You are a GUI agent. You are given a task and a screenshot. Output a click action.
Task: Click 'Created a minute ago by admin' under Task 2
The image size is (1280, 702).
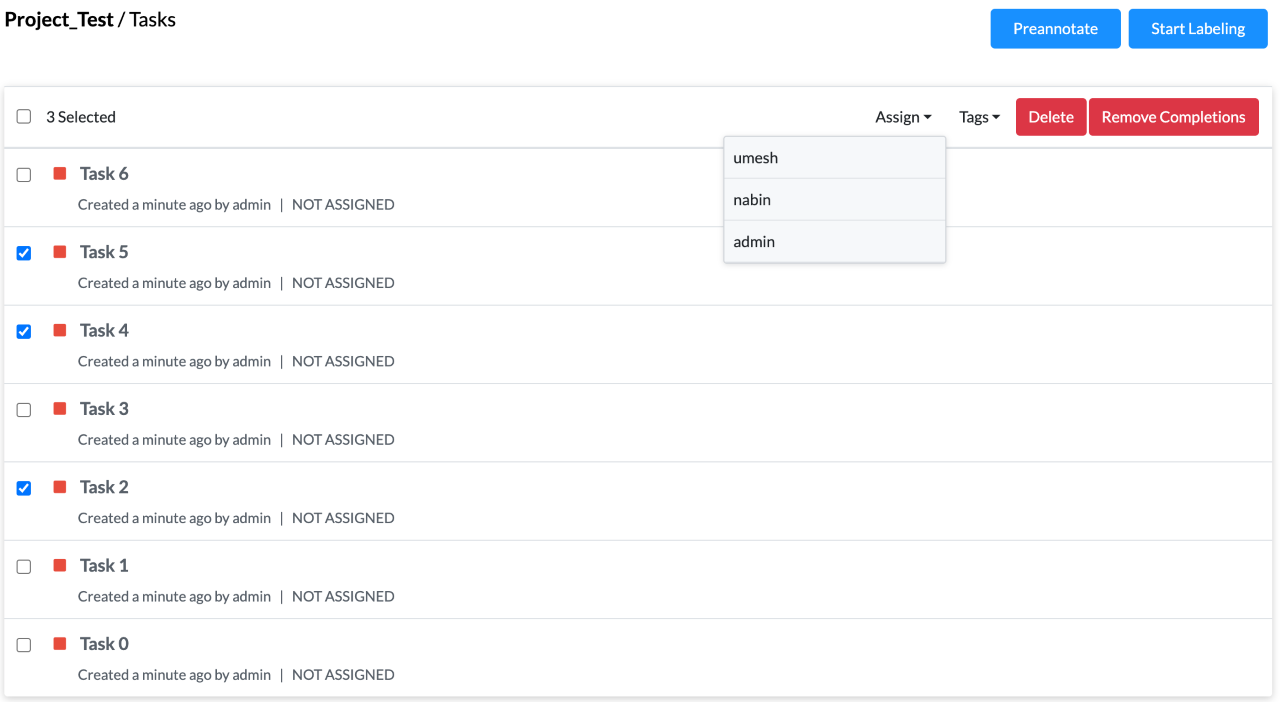175,518
